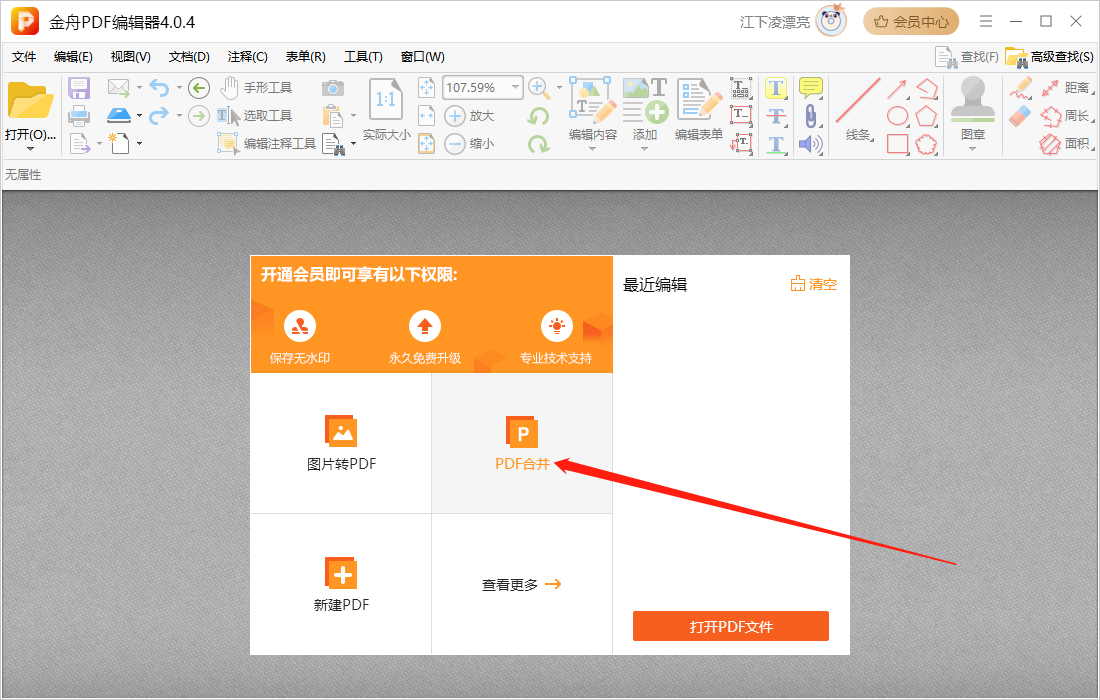1100x700 pixels.
Task: Expand the email dropdown arrow
Action: [x=139, y=88]
